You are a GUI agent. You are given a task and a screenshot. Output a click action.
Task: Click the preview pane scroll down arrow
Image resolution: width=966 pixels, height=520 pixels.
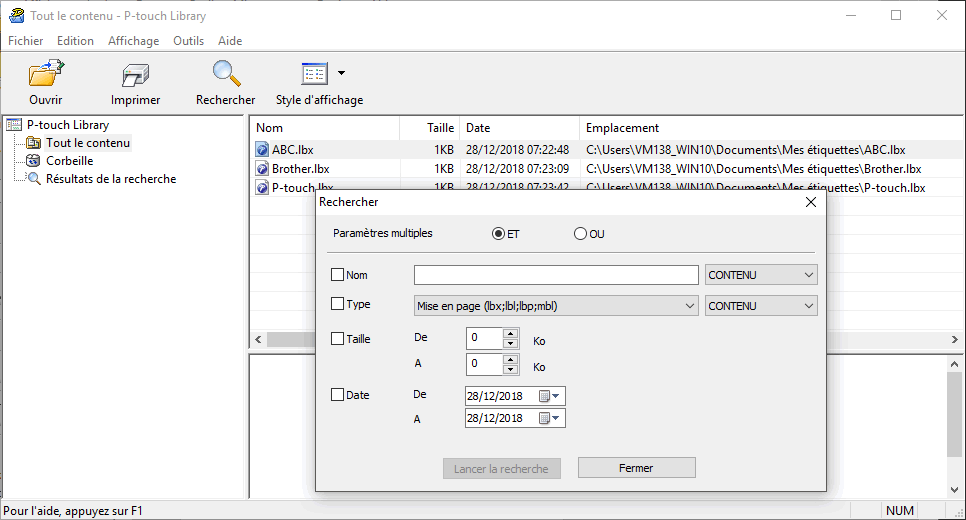(x=954, y=490)
